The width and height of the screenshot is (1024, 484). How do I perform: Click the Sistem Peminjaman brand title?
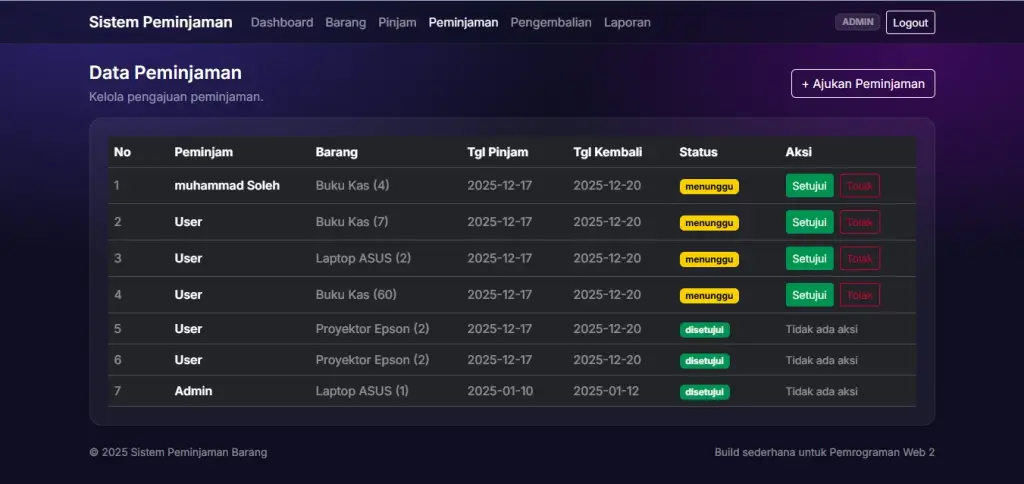pyautogui.click(x=160, y=22)
